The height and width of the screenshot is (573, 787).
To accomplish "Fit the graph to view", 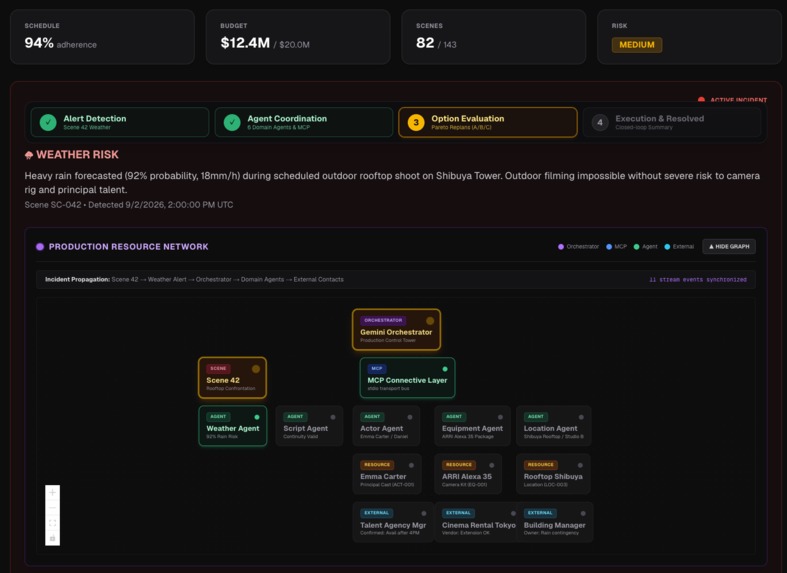I will pos(52,523).
